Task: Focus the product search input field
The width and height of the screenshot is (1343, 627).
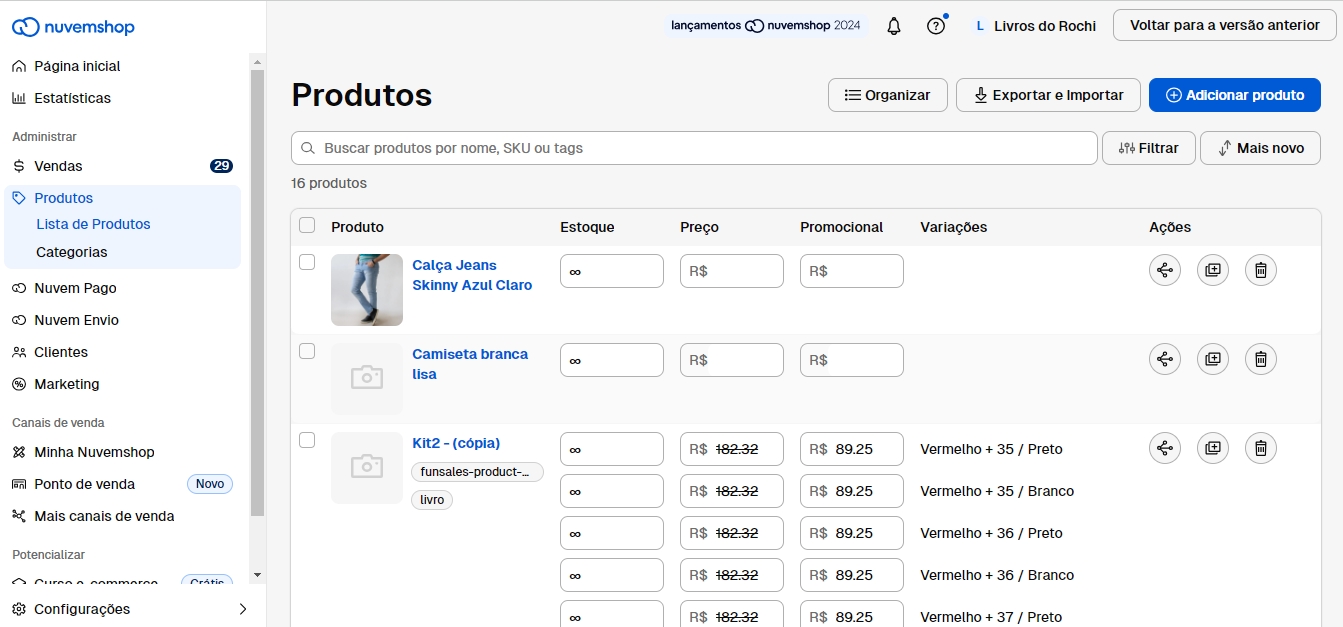Action: pyautogui.click(x=700, y=148)
